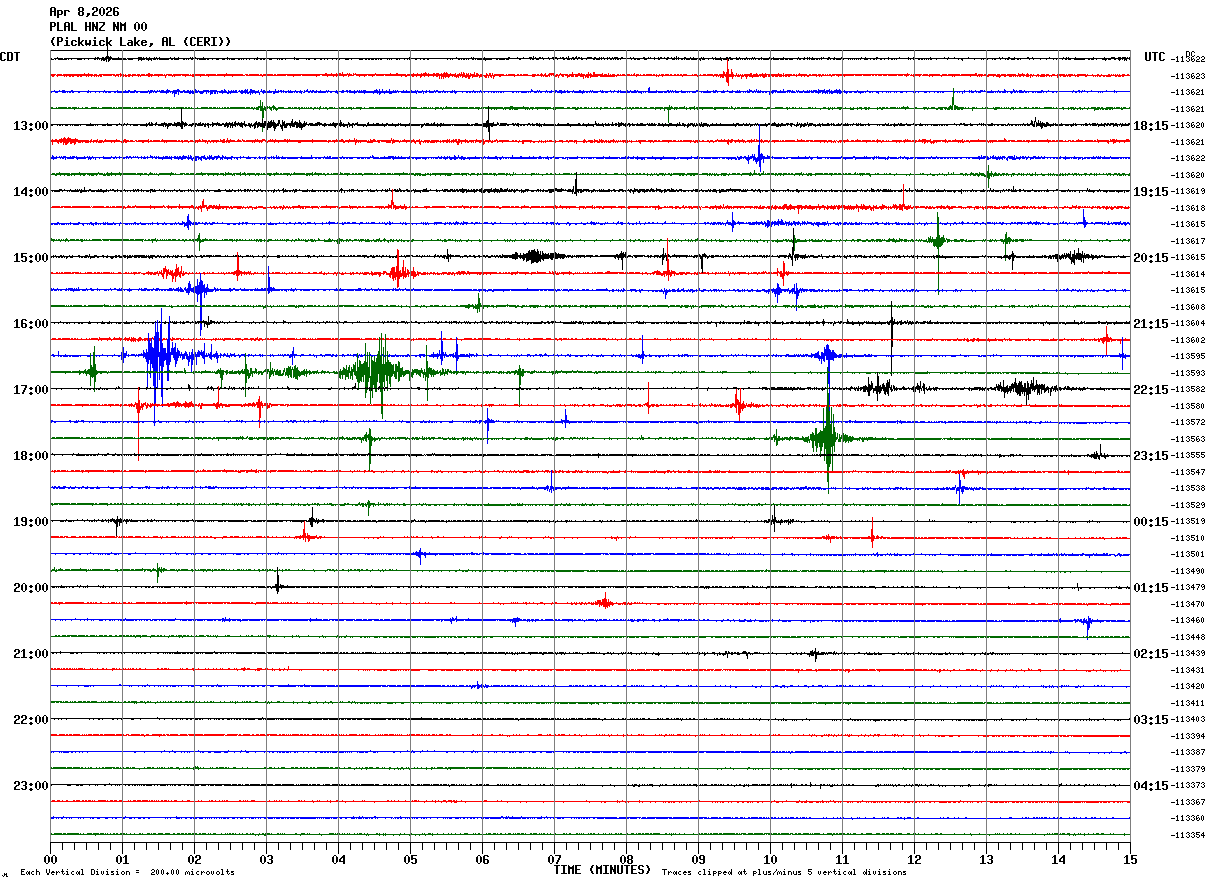Screen dimensions: 1210x886
Task: Select the Pickwick Lake, AL (CERI) title
Action: [x=140, y=42]
